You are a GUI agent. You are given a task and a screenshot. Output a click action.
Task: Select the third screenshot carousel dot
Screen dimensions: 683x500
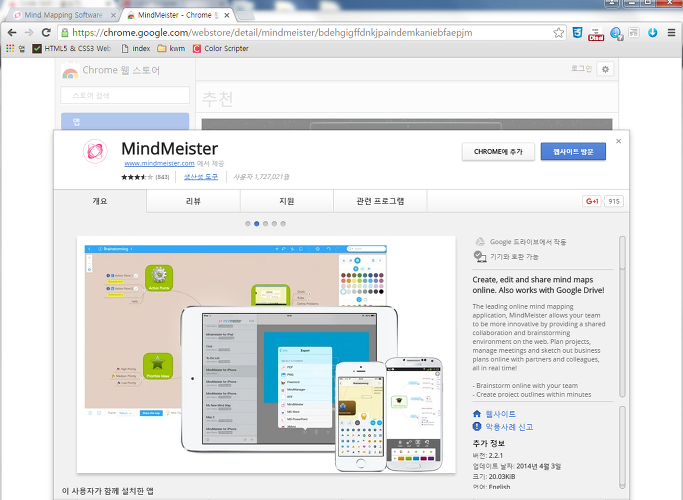265,224
